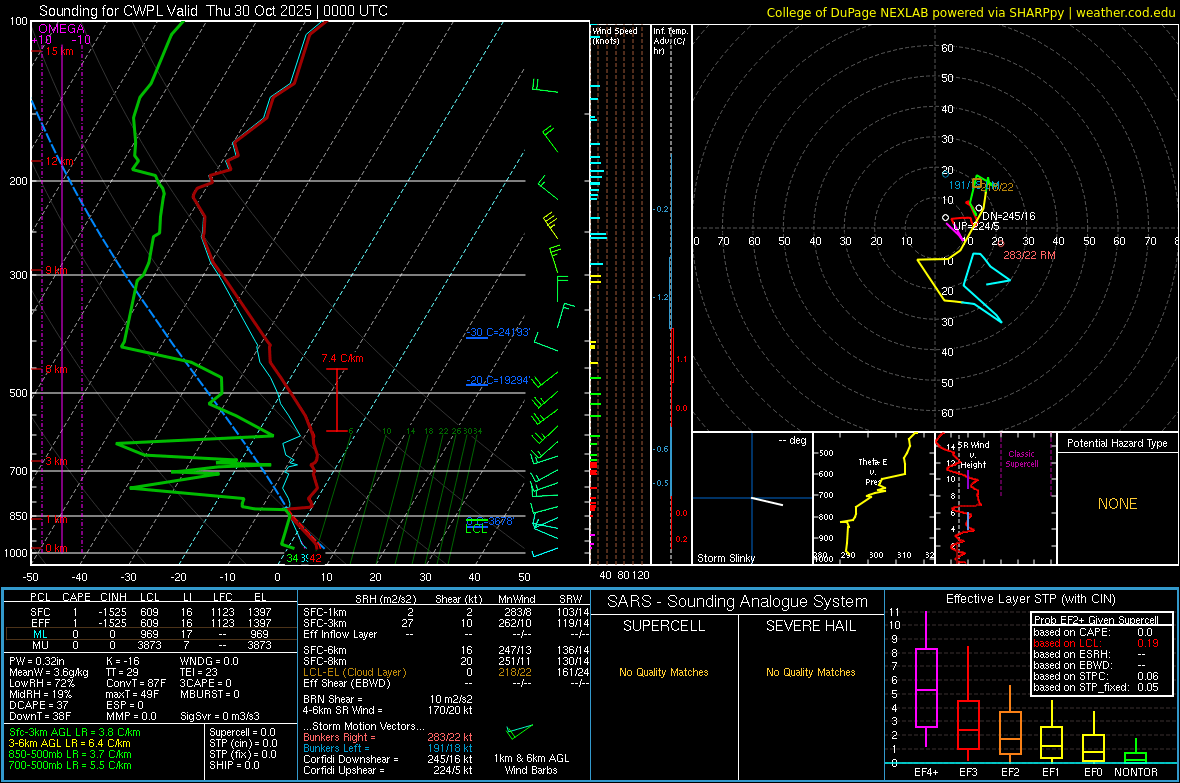The height and width of the screenshot is (783, 1180).
Task: Click the blue 'Bunkers Left =' label
Action: (x=336, y=748)
